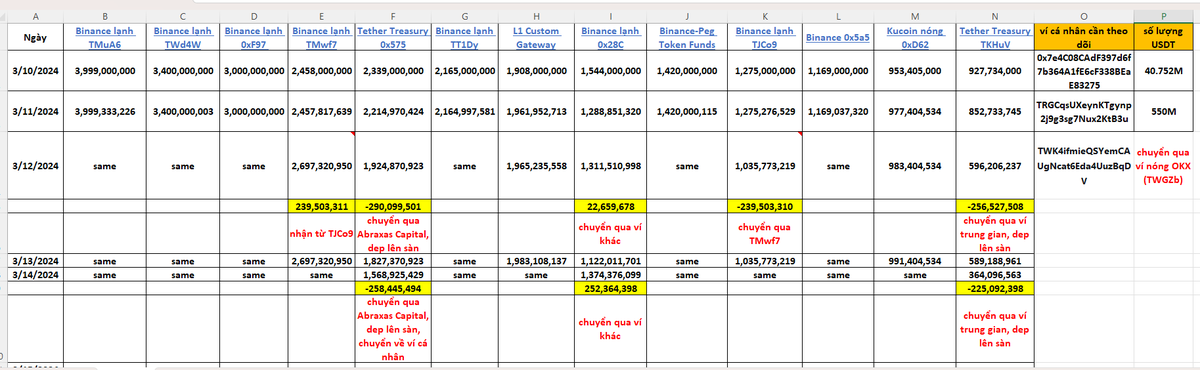The image size is (1200, 370).
Task: Open the Tether Treasury 0x575 header link
Action: pos(392,37)
